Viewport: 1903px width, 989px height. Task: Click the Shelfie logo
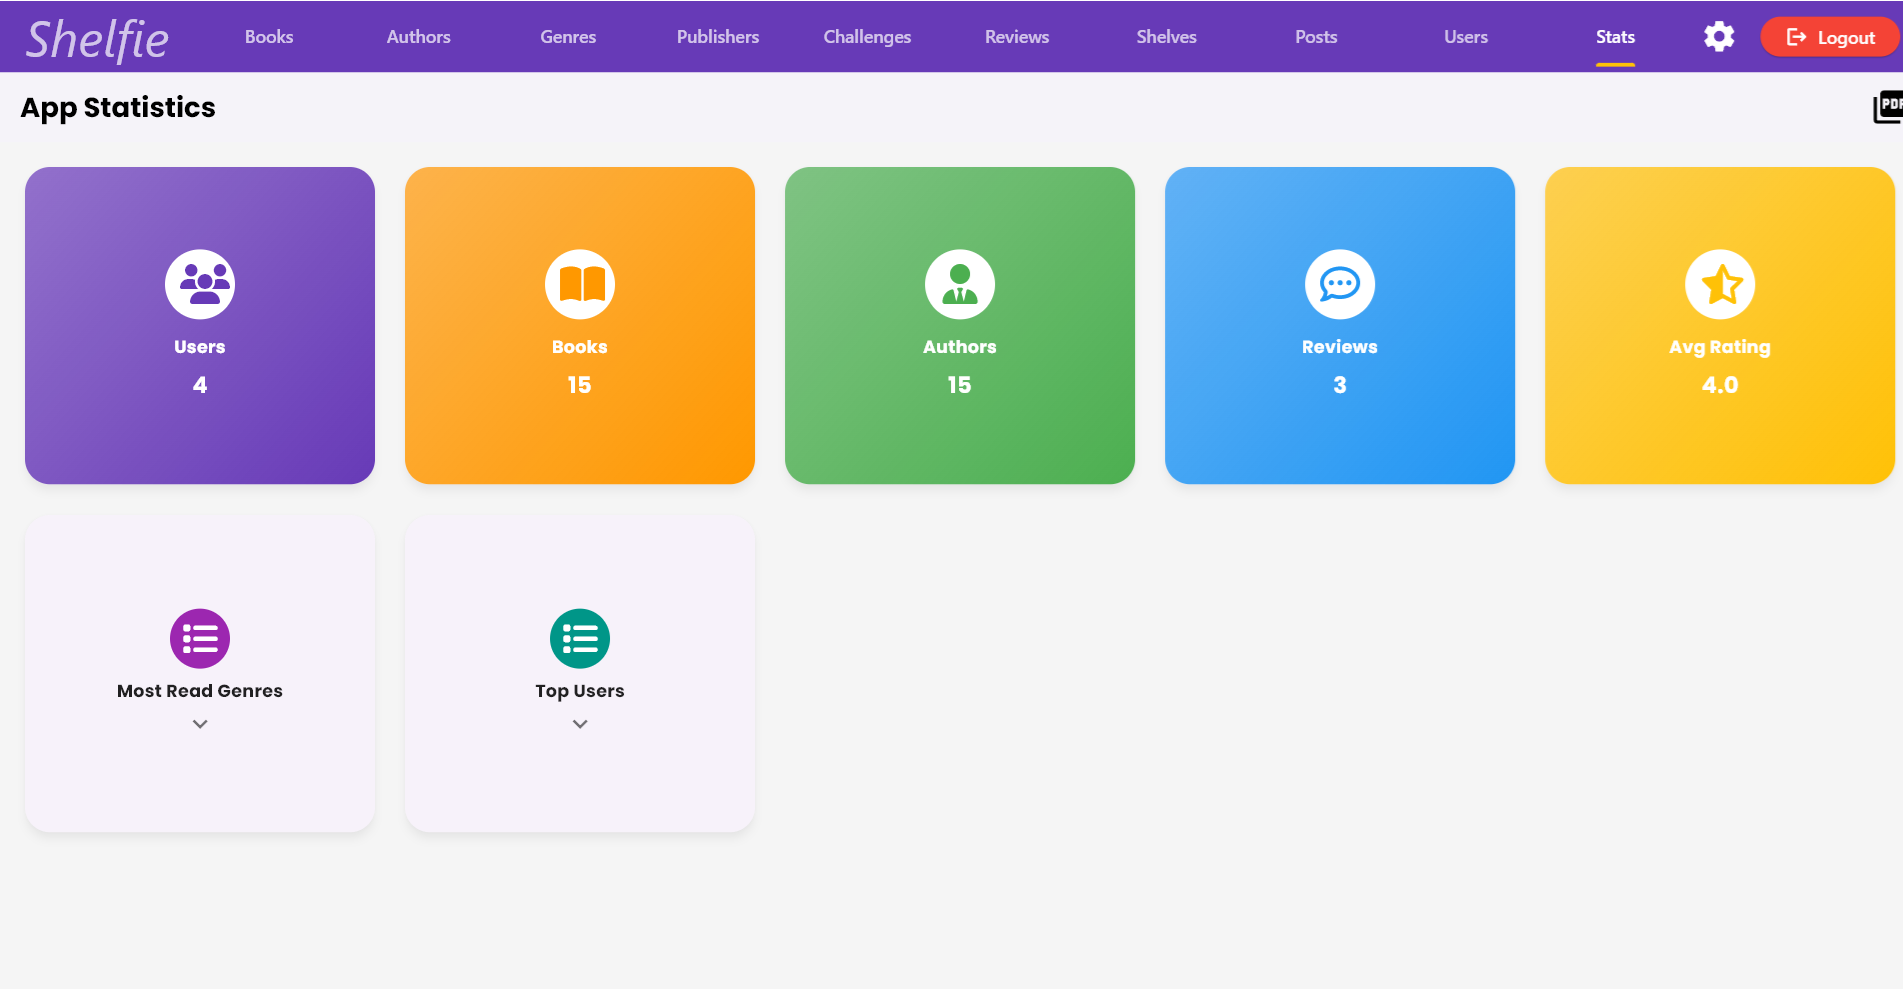[97, 40]
